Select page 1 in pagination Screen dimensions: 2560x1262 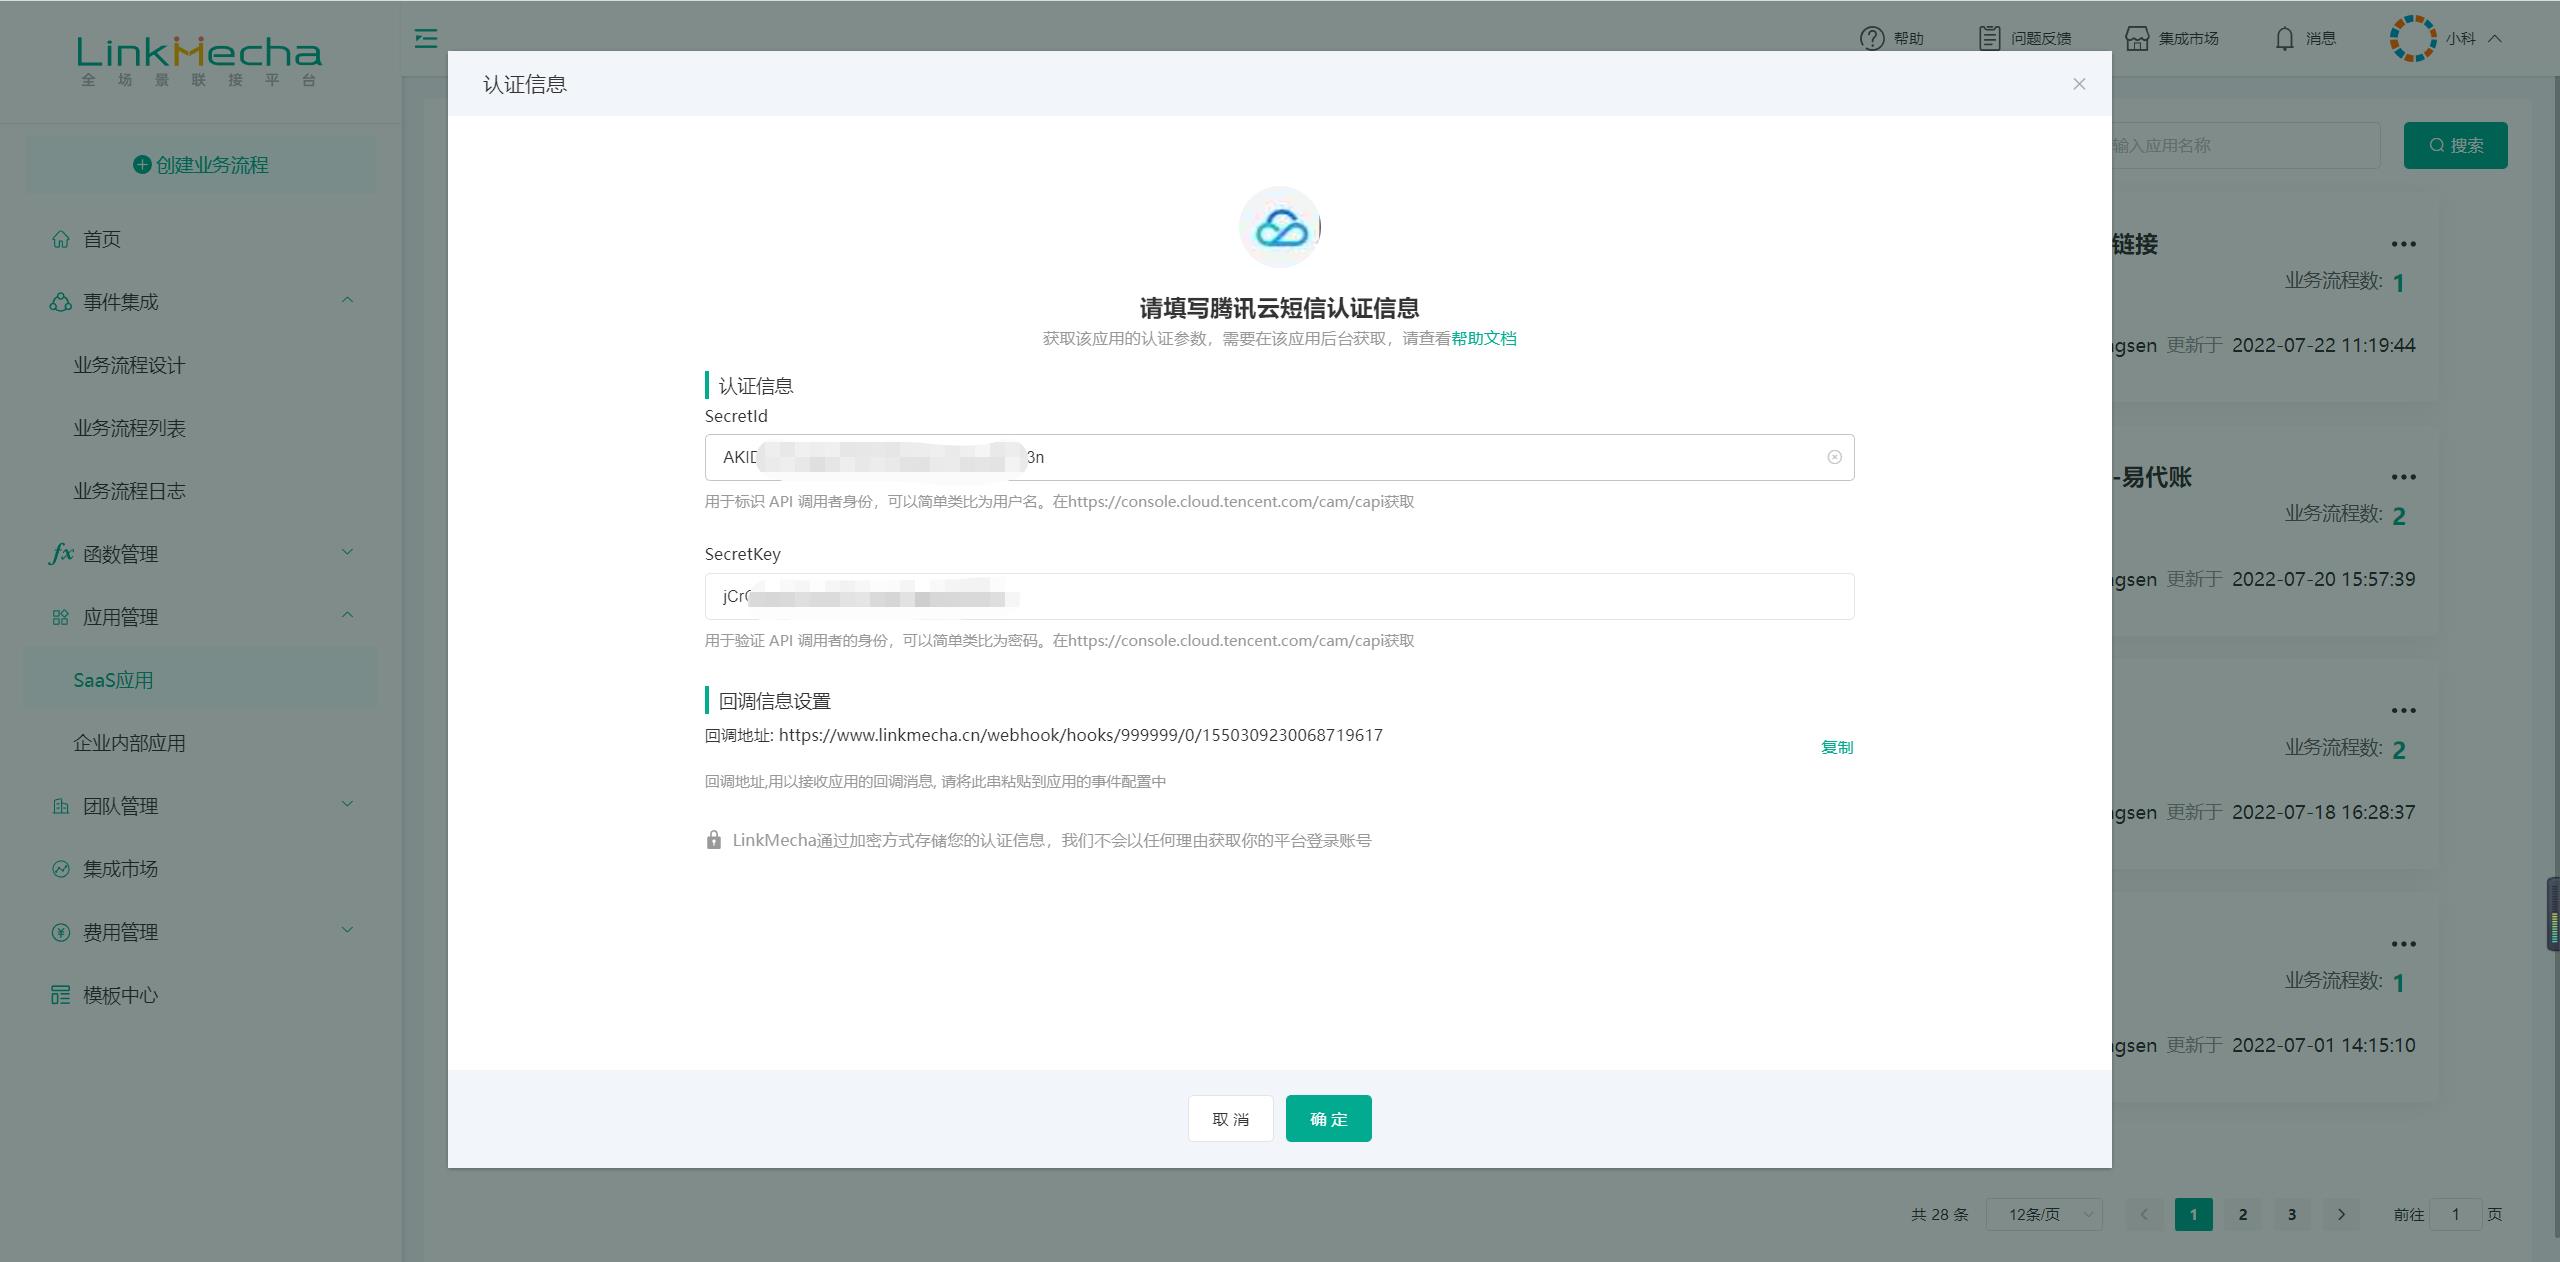[x=2193, y=1214]
